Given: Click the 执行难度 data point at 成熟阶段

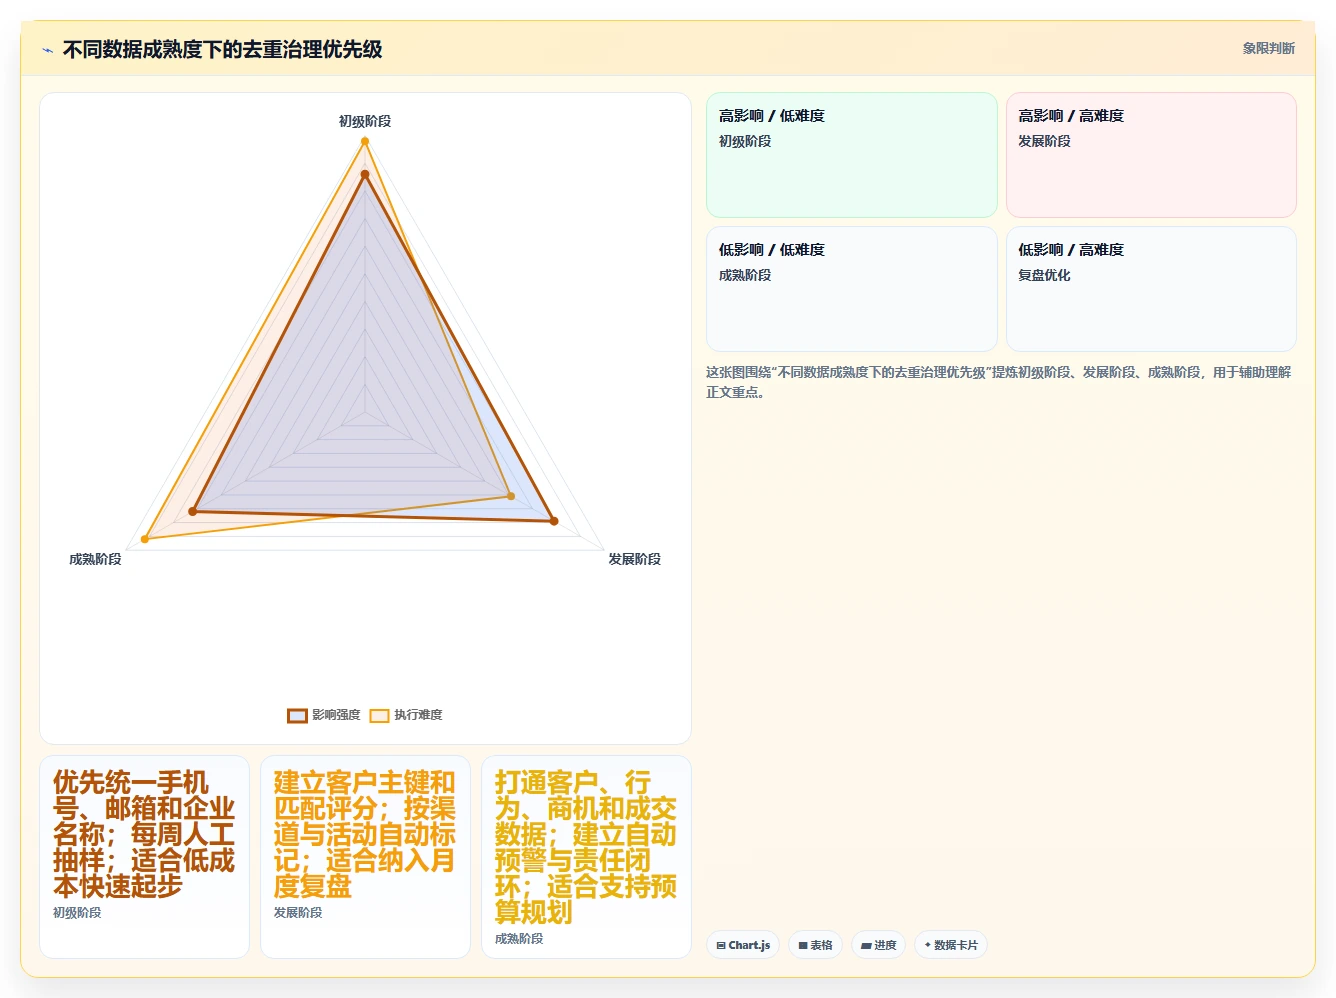Looking at the screenshot, I should (145, 539).
